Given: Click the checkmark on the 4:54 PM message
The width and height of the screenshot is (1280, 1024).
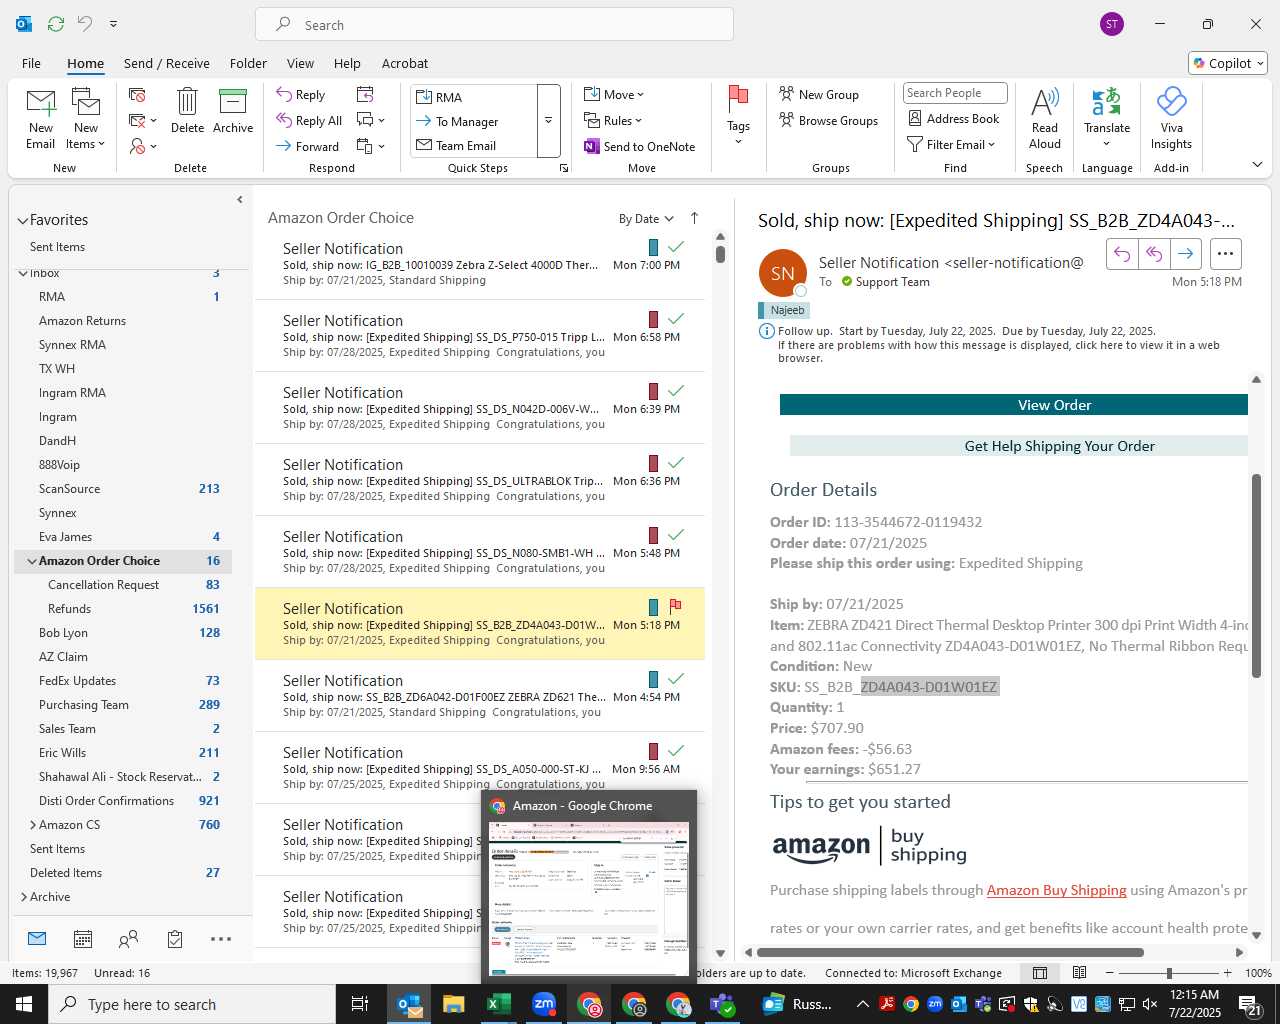Looking at the screenshot, I should tap(676, 678).
